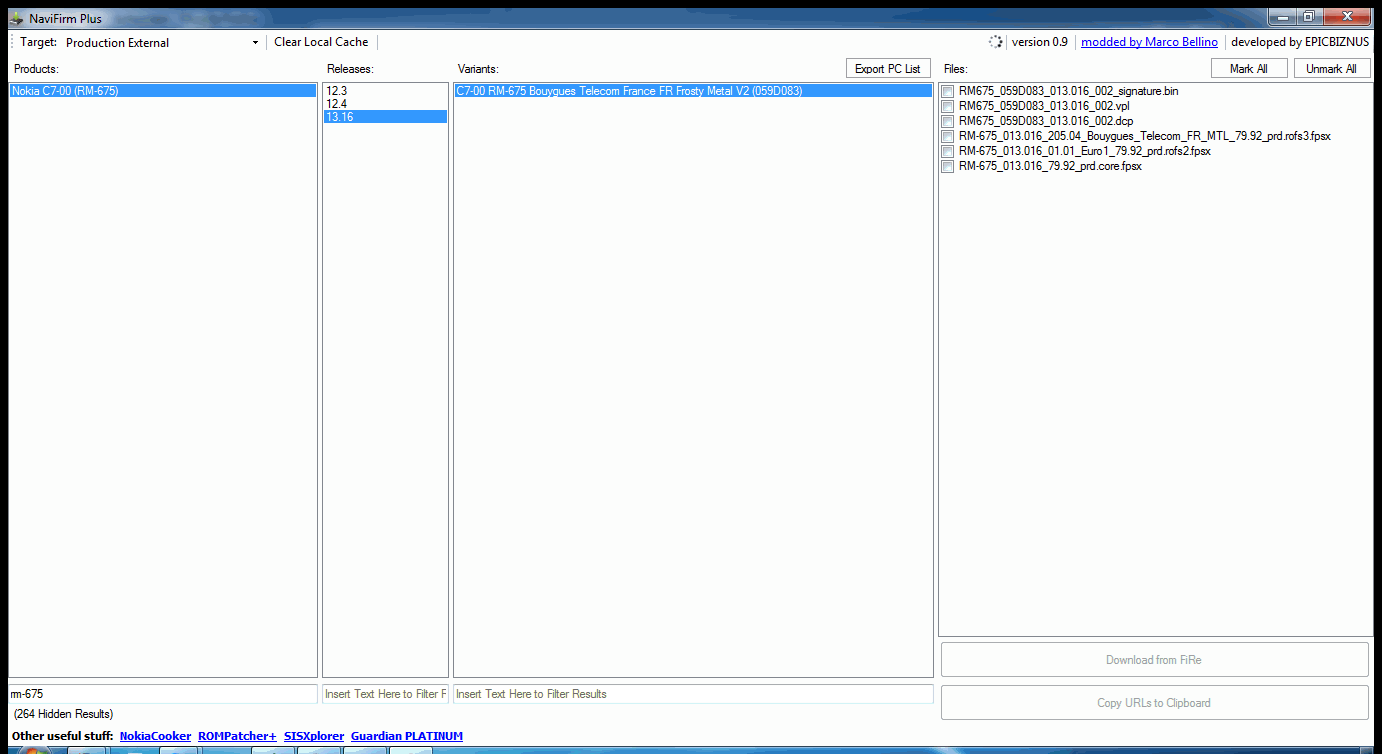Screen dimensions: 1382x754
Task: Check the Euro1 rofs2.fpsx file
Action: click(x=948, y=152)
